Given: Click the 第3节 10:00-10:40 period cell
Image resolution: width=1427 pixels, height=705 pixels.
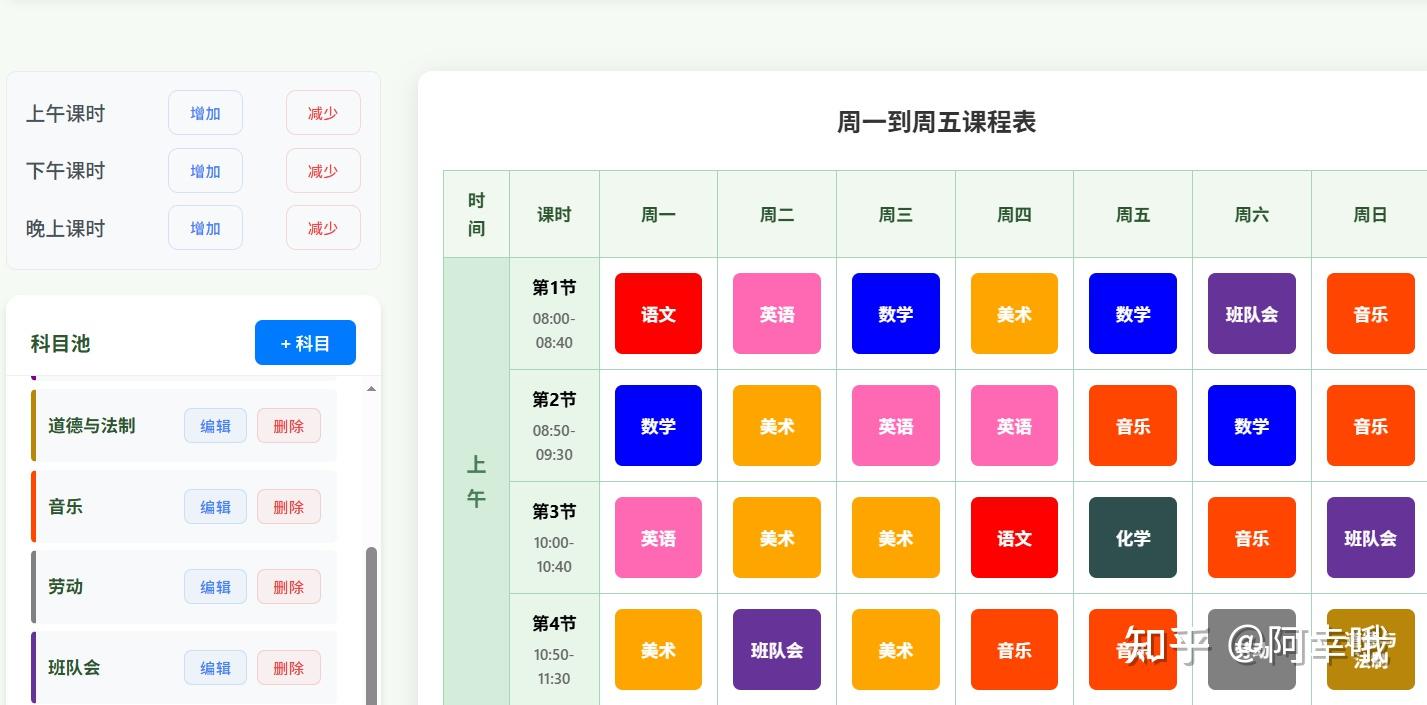Looking at the screenshot, I should click(554, 538).
